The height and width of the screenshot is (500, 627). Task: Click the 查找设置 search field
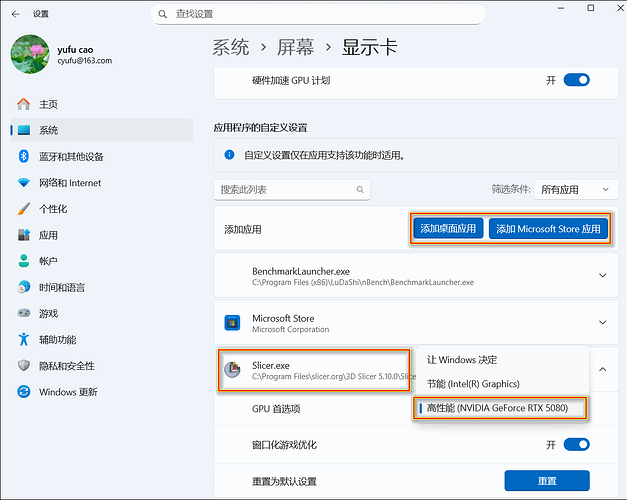click(318, 14)
